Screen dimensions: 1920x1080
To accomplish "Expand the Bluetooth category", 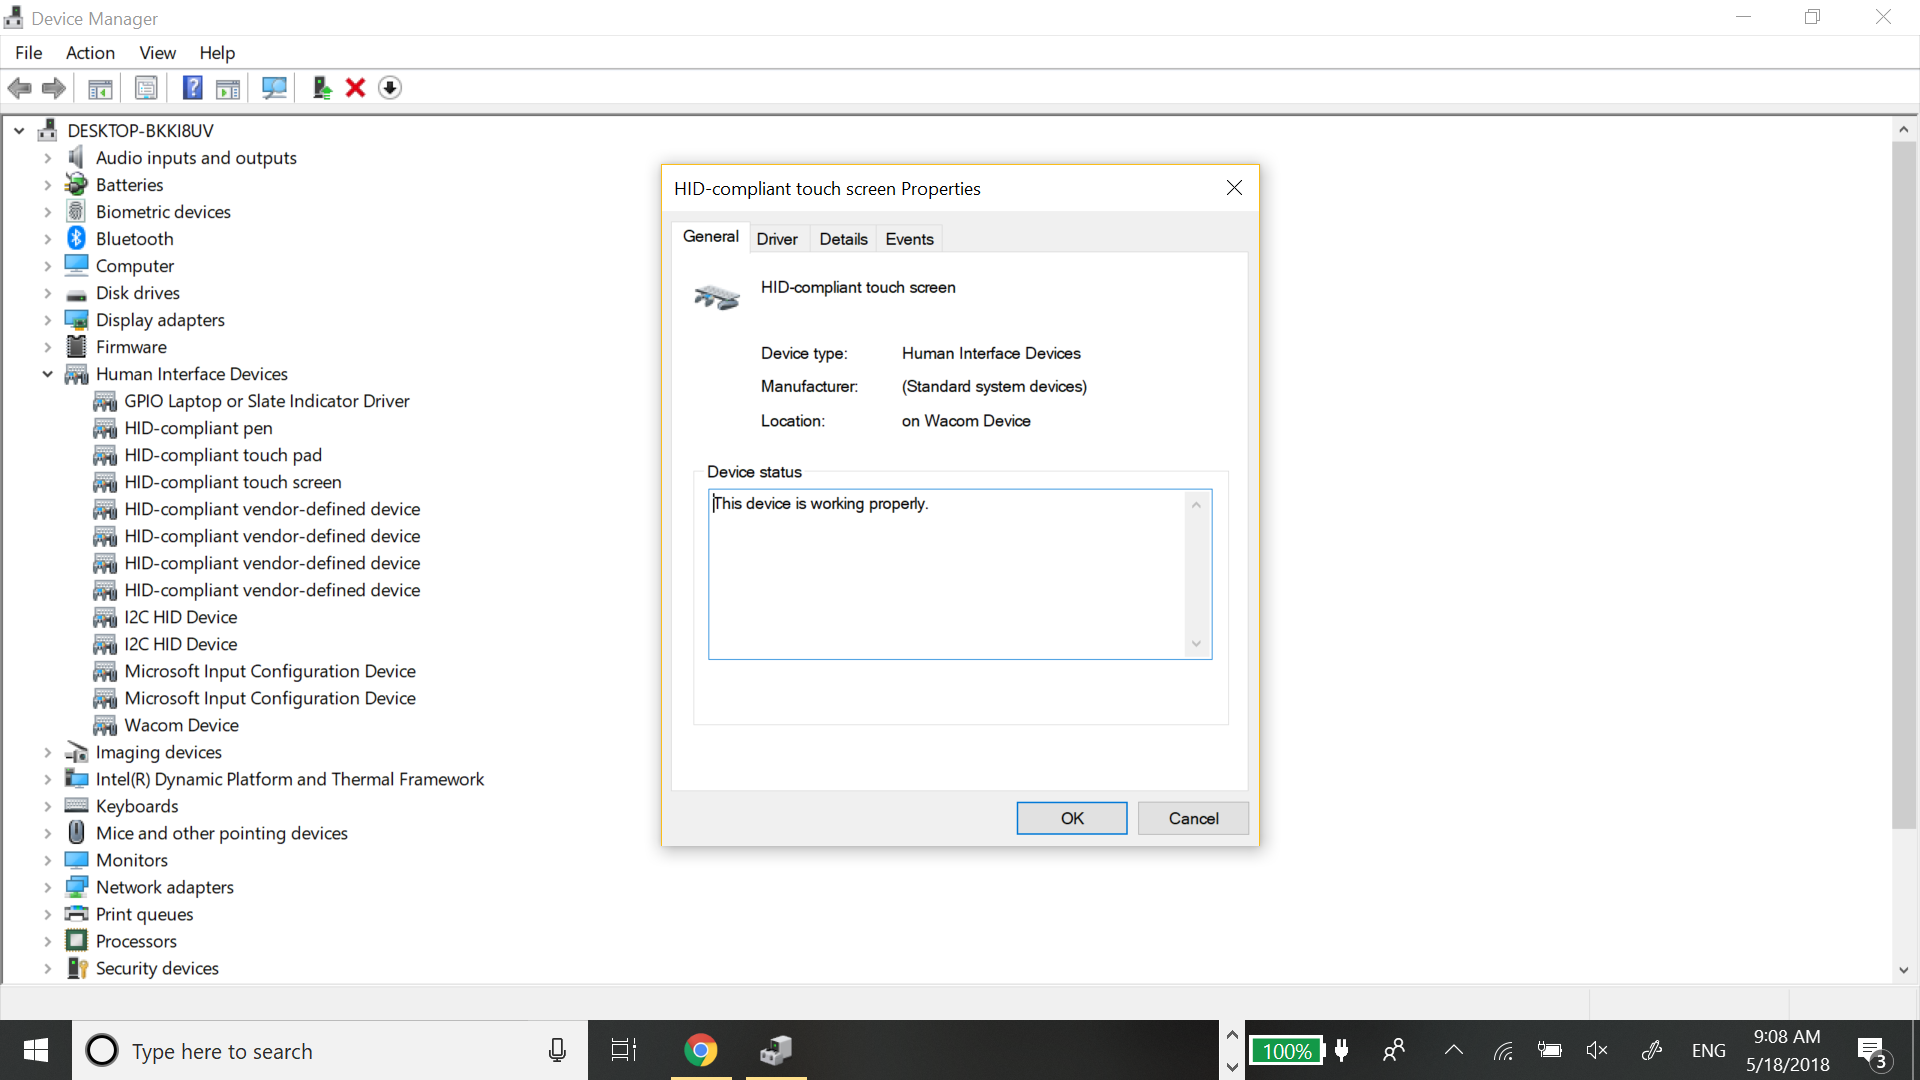I will (x=47, y=239).
